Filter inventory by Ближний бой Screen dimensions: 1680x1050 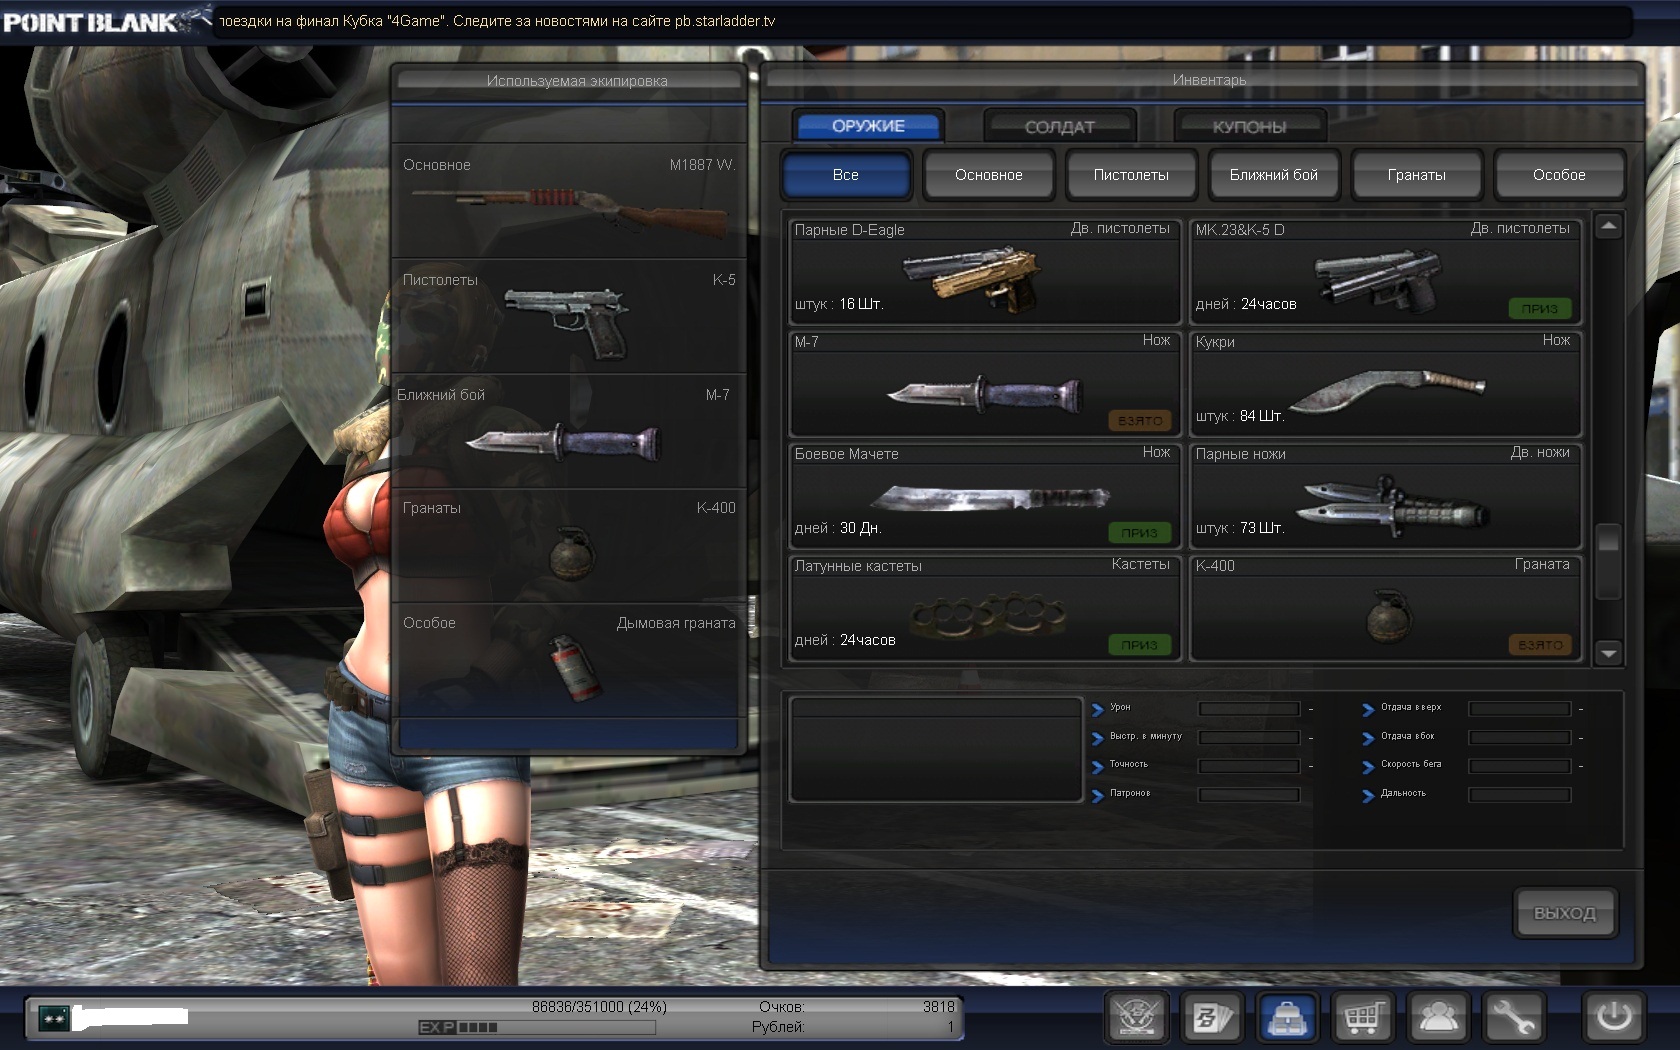click(1274, 175)
